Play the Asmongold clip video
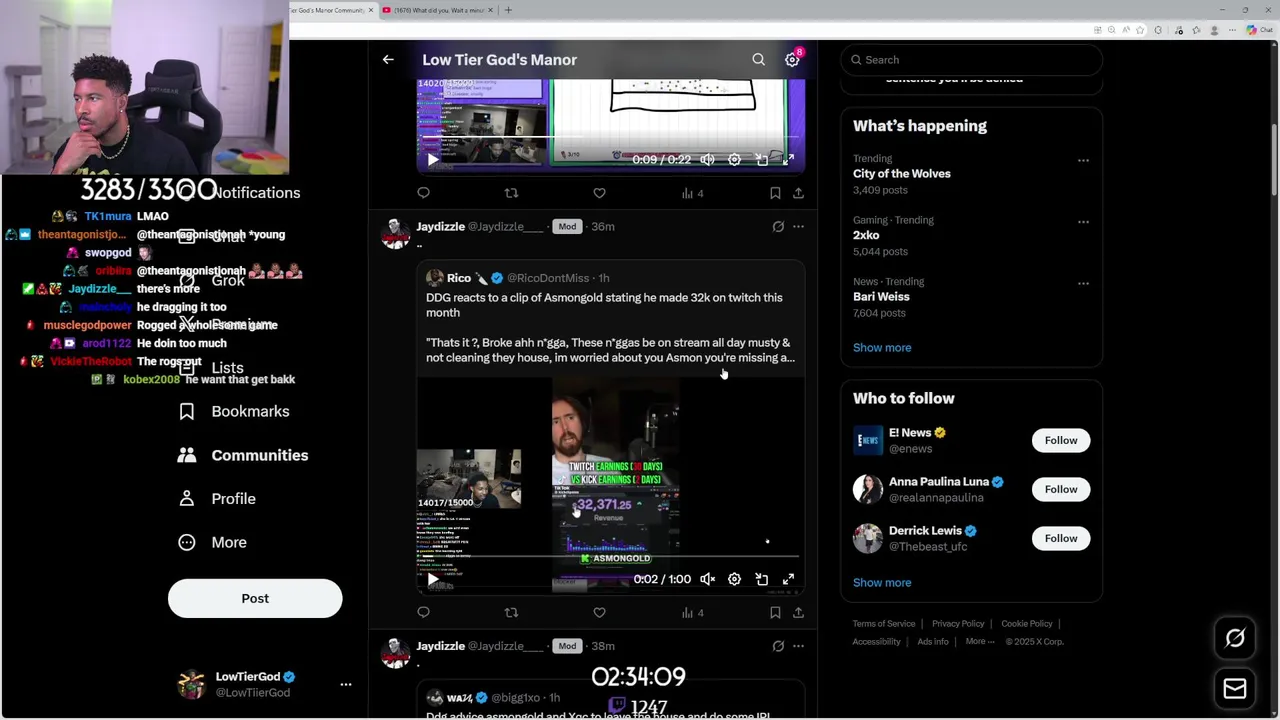The image size is (1280, 720). point(432,579)
